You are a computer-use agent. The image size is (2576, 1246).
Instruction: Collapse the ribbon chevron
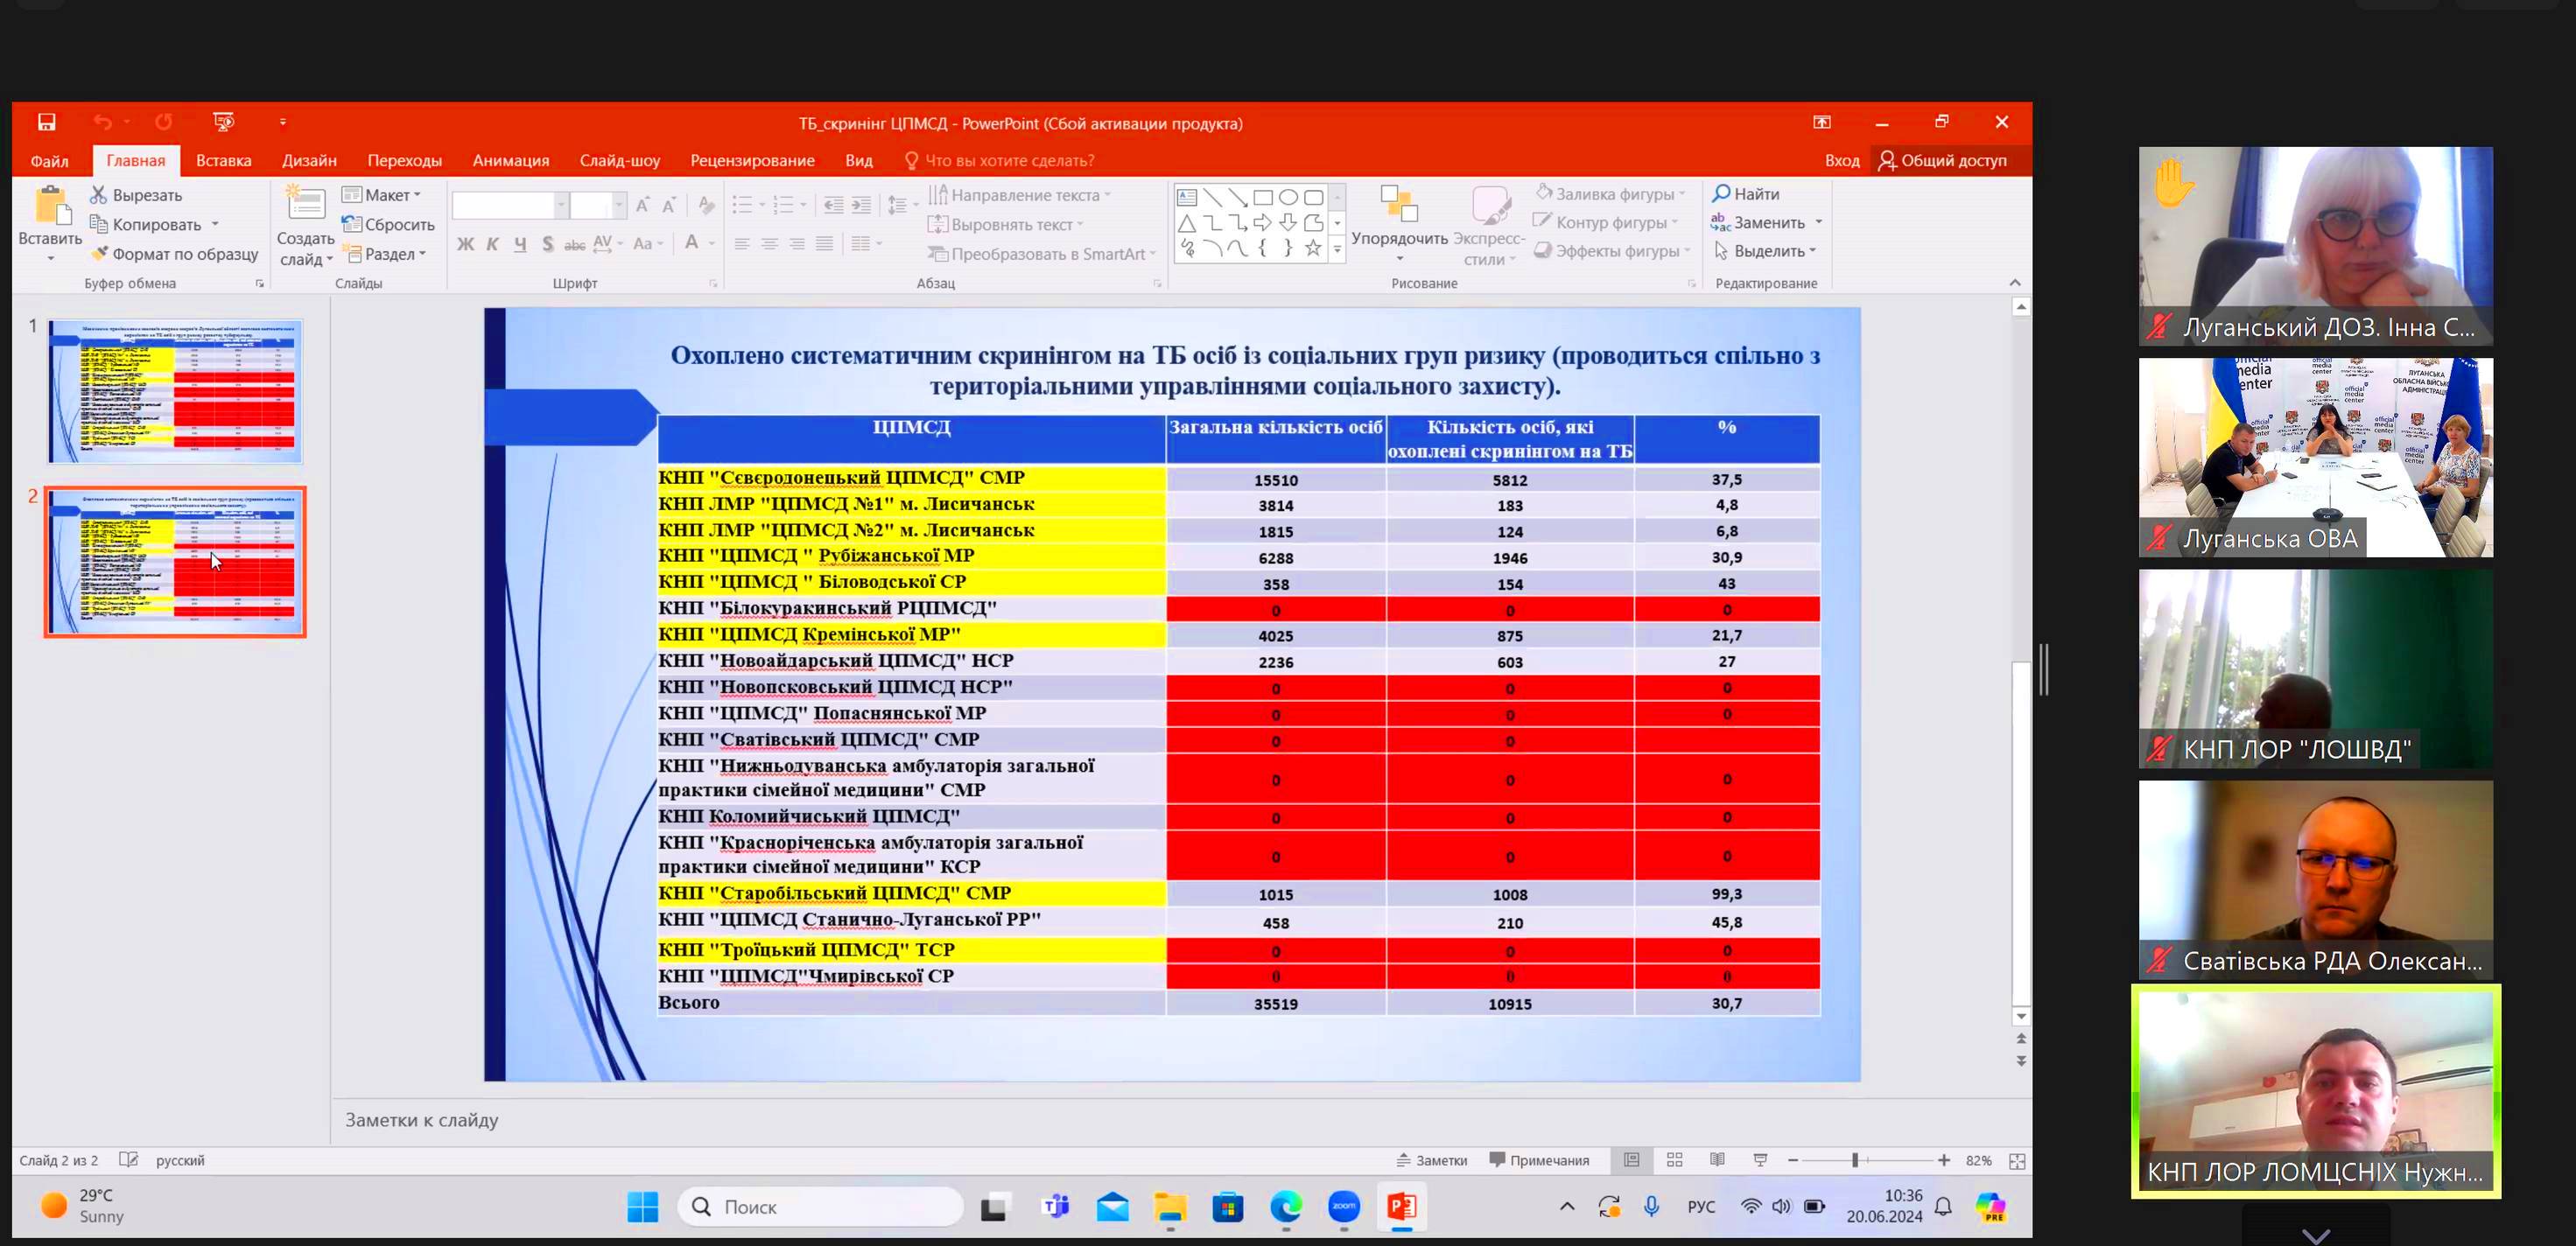2015,283
